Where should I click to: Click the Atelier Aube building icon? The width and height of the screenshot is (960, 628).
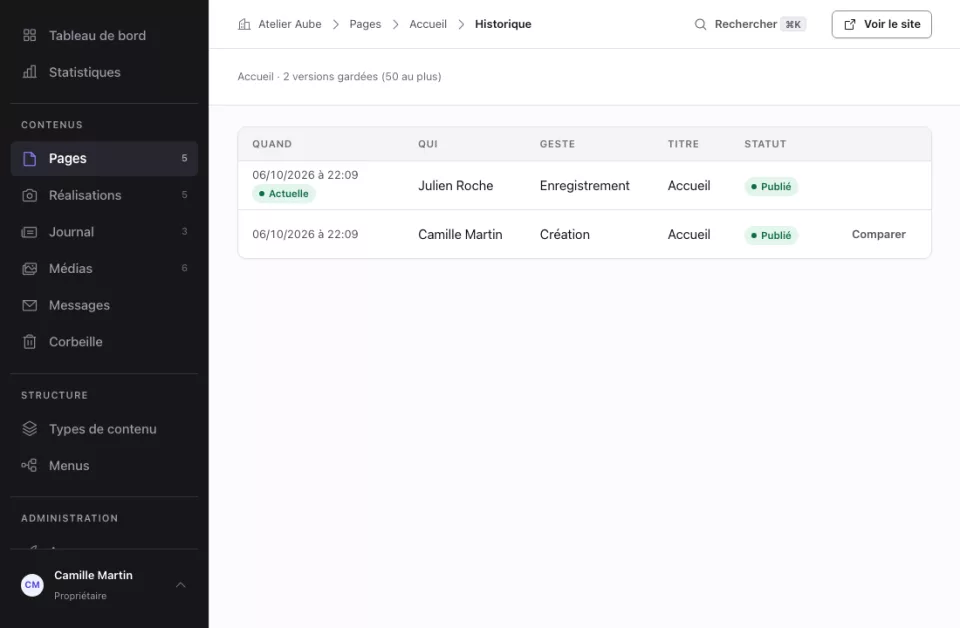coord(244,24)
